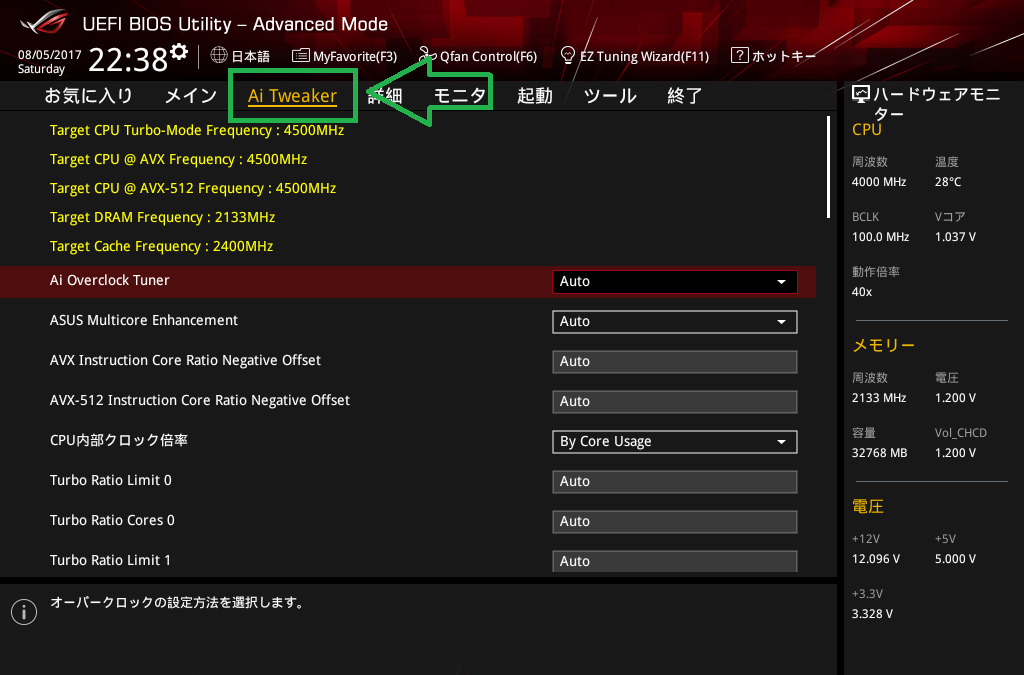Launch Qfan Control(F6)
This screenshot has width=1024, height=675.
478,56
